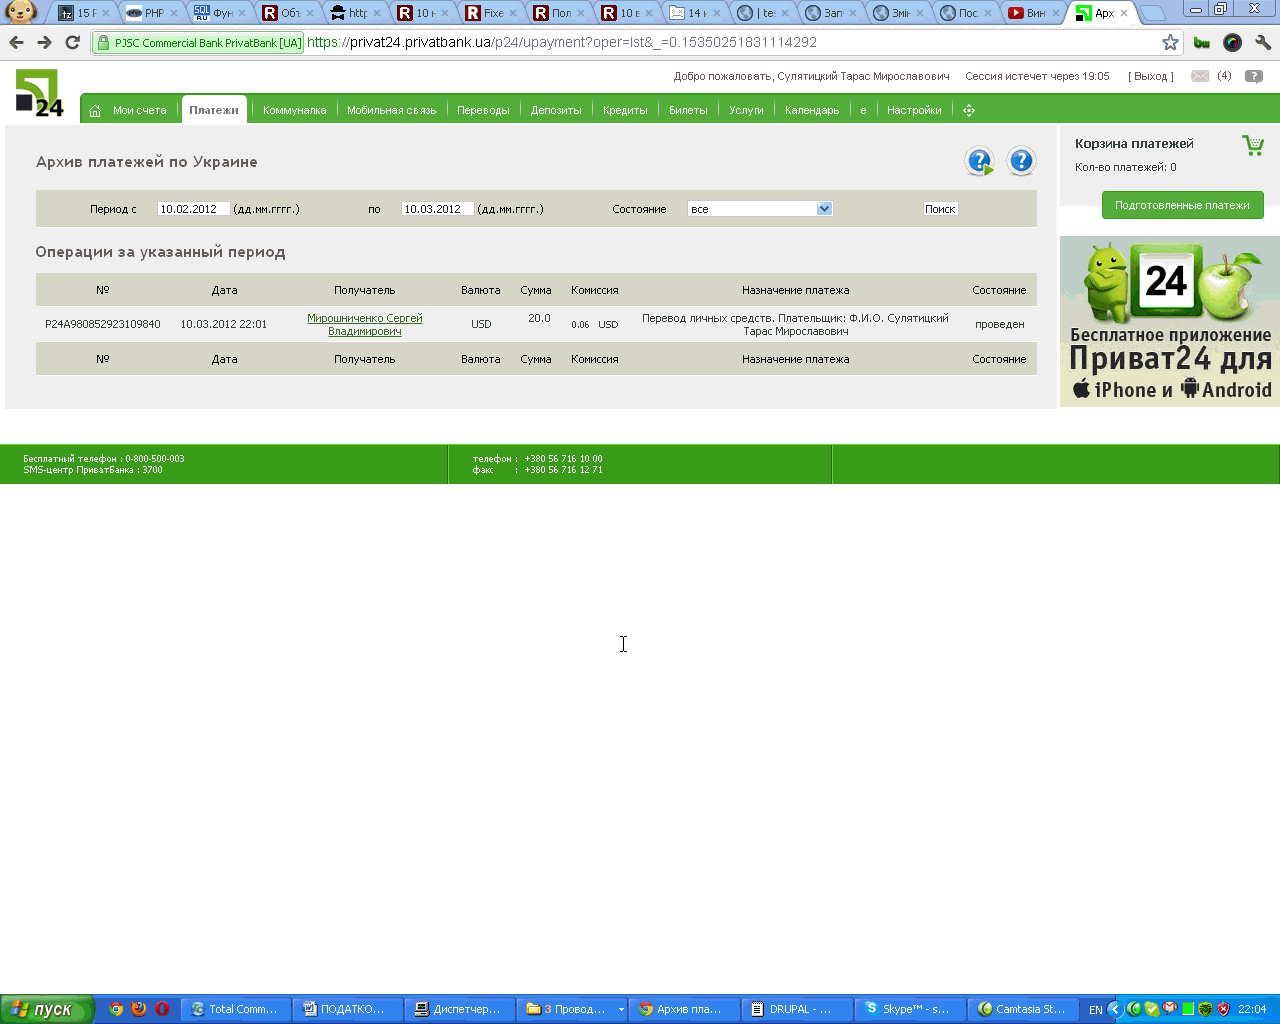Open the Депозиты menu item
This screenshot has width=1280, height=1024.
pos(556,110)
